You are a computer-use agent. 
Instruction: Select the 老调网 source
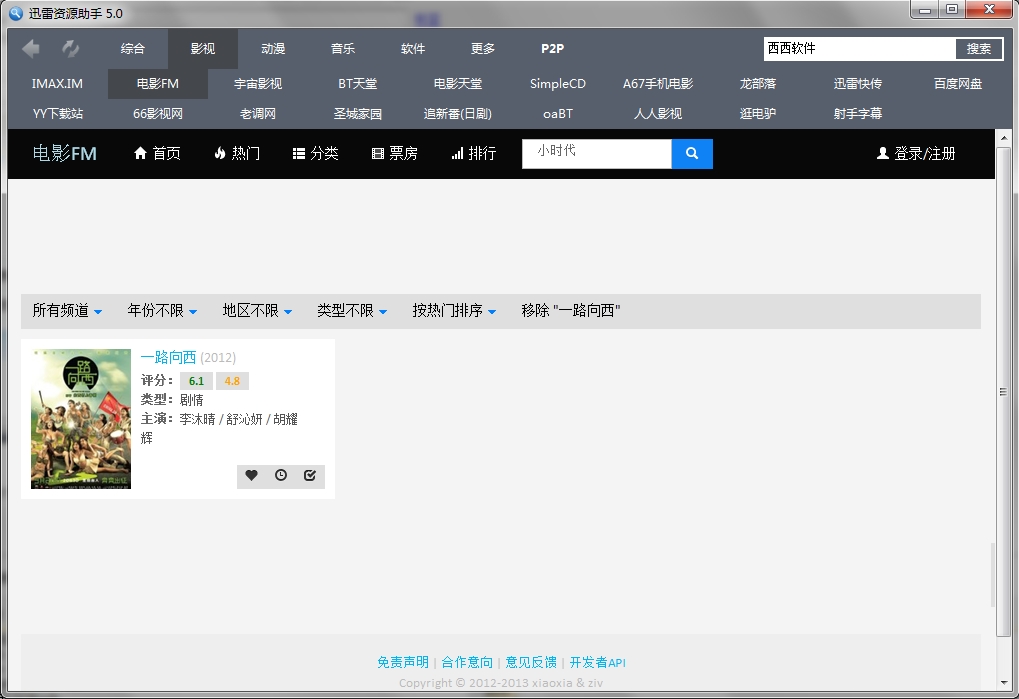(257, 114)
